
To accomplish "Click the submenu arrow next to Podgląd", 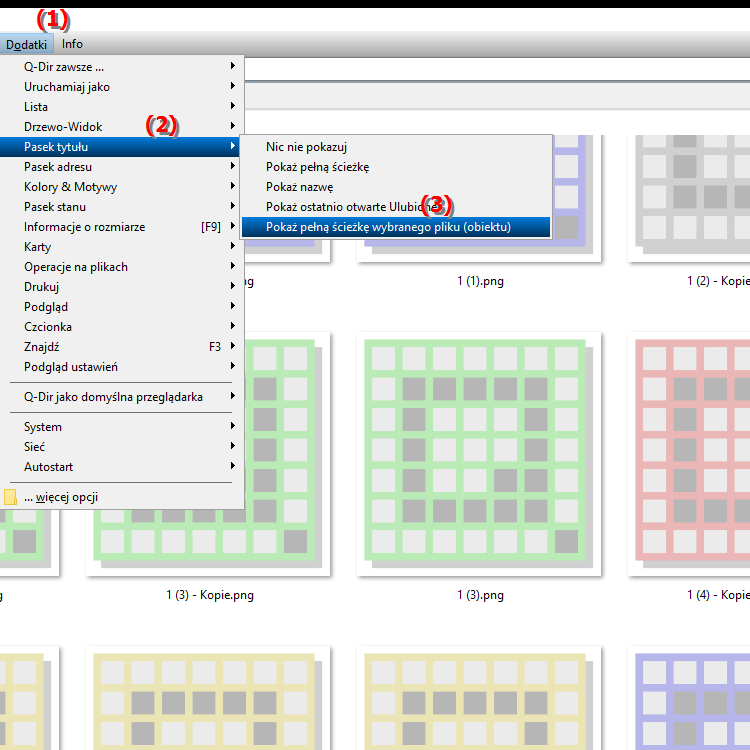I will point(232,306).
